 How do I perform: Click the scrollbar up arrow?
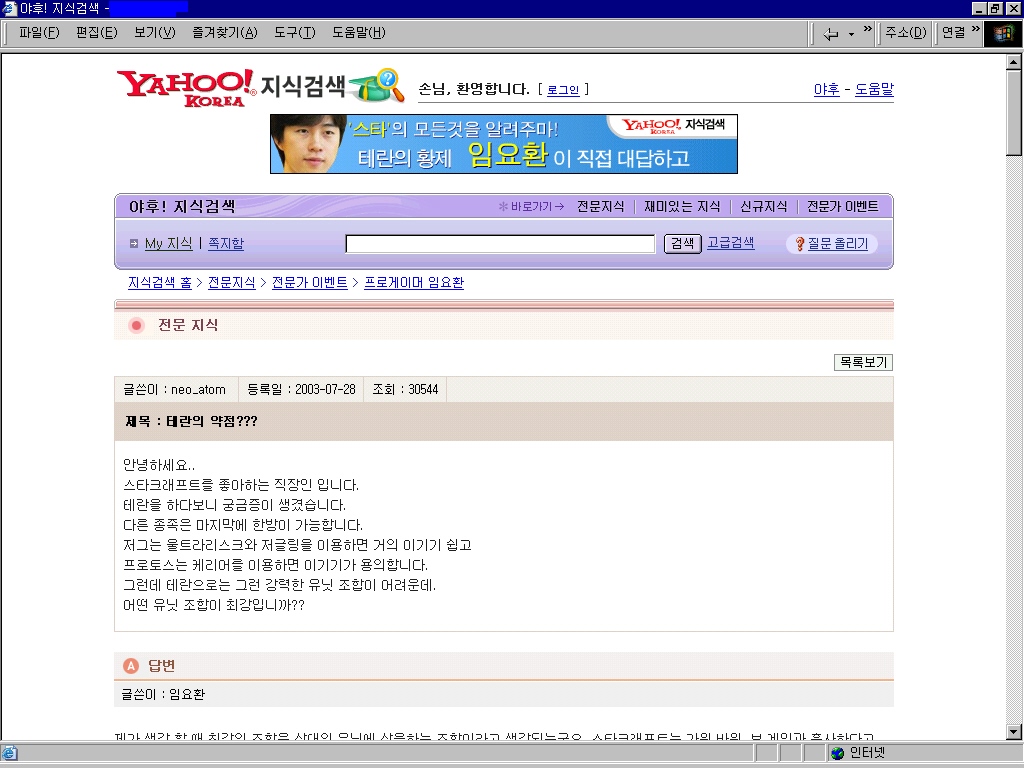[1014, 62]
